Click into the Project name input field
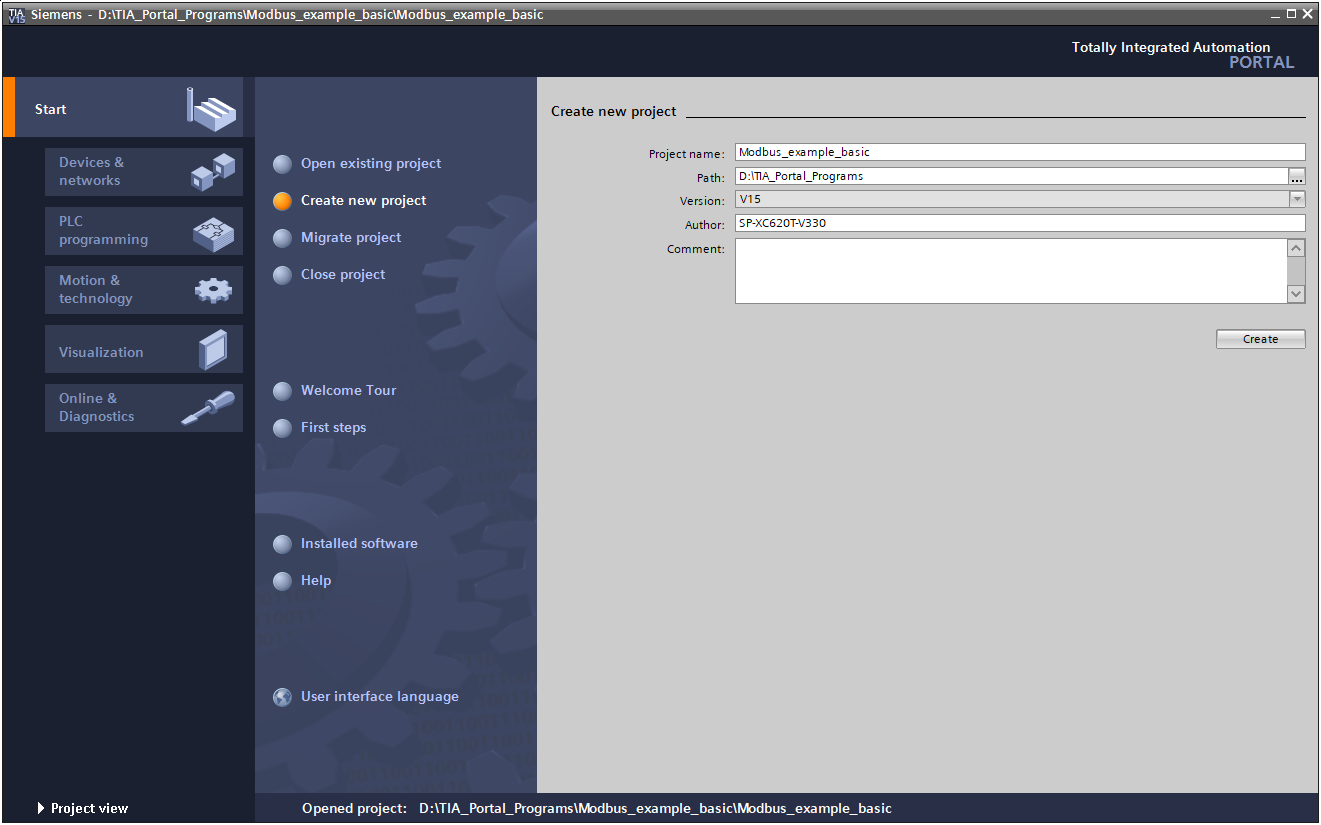Screen dimensions: 1321x825 pos(1019,152)
